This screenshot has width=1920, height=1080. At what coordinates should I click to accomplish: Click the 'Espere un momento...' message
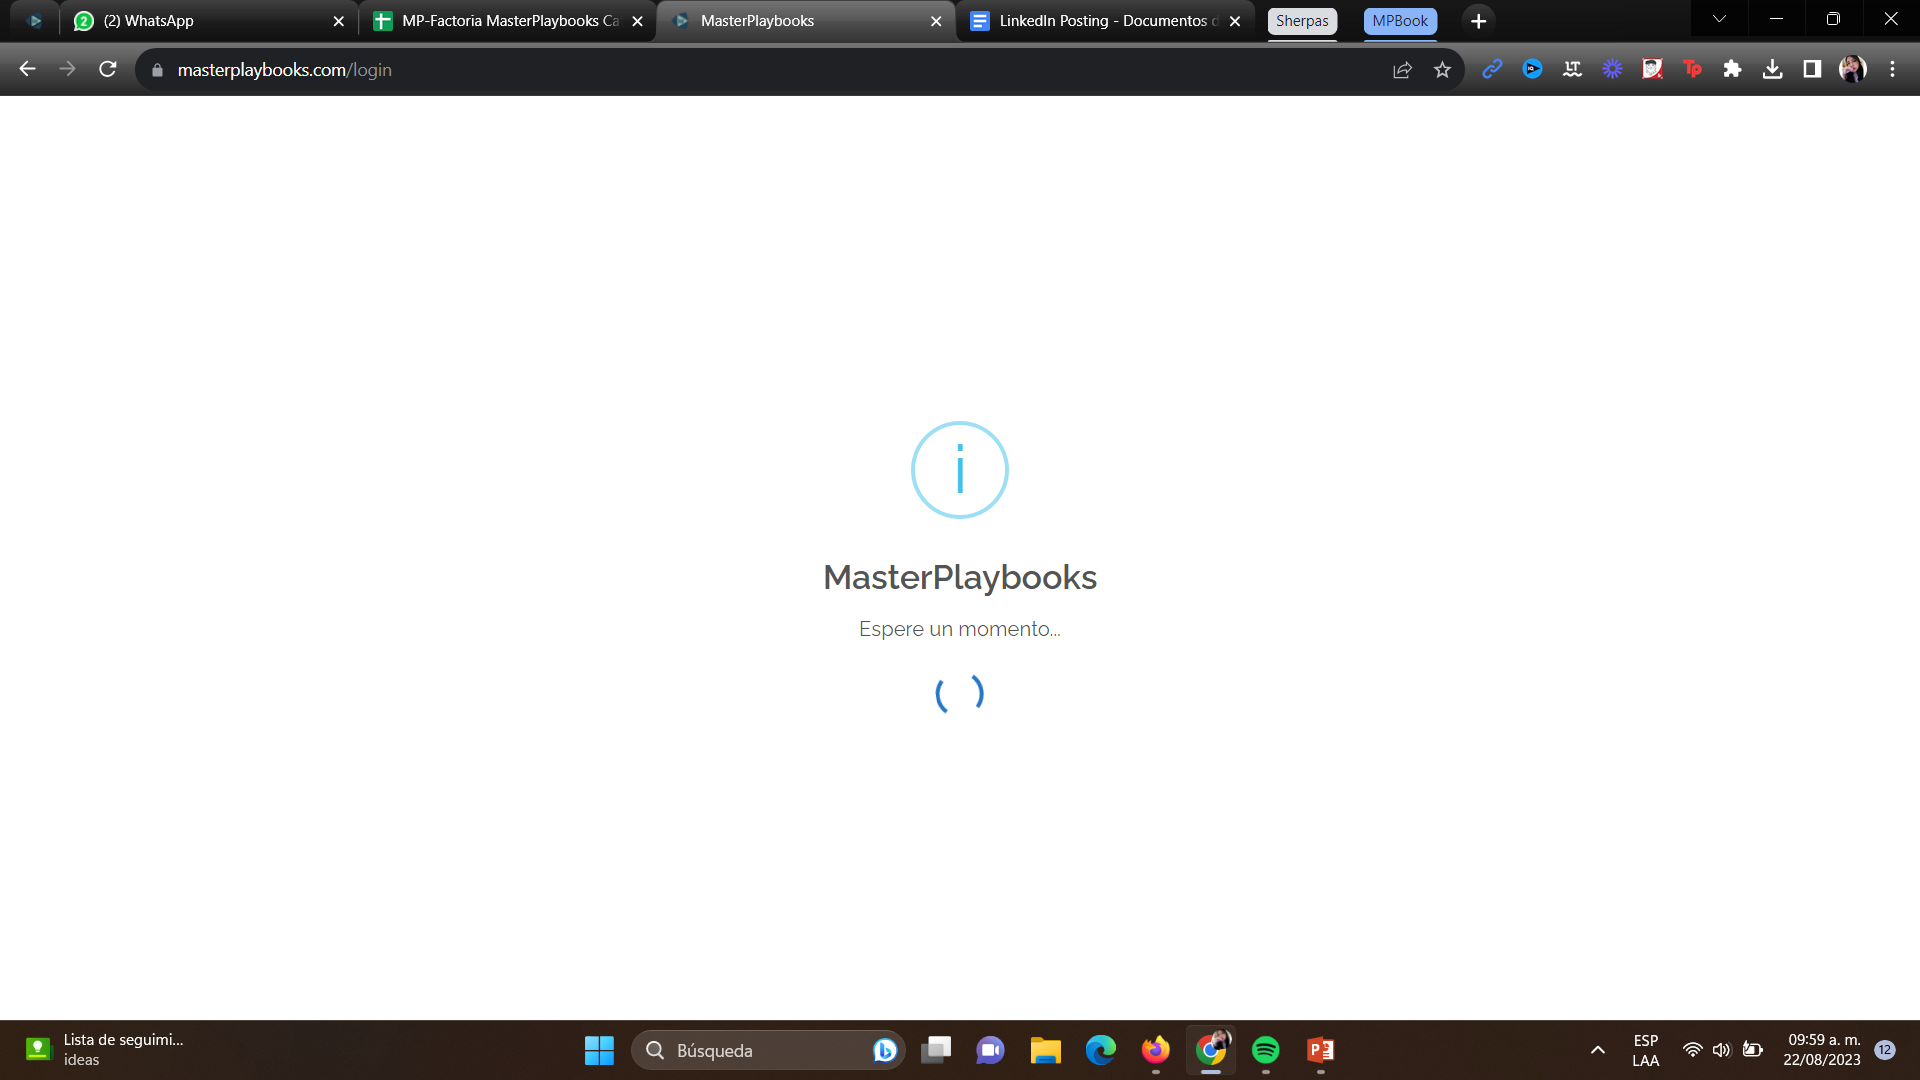[x=960, y=629]
